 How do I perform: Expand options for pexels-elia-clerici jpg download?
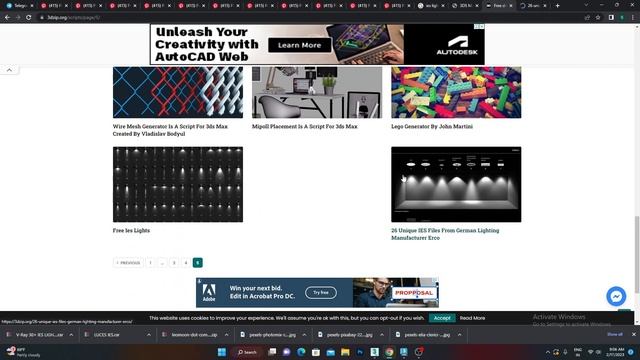[x=459, y=335]
